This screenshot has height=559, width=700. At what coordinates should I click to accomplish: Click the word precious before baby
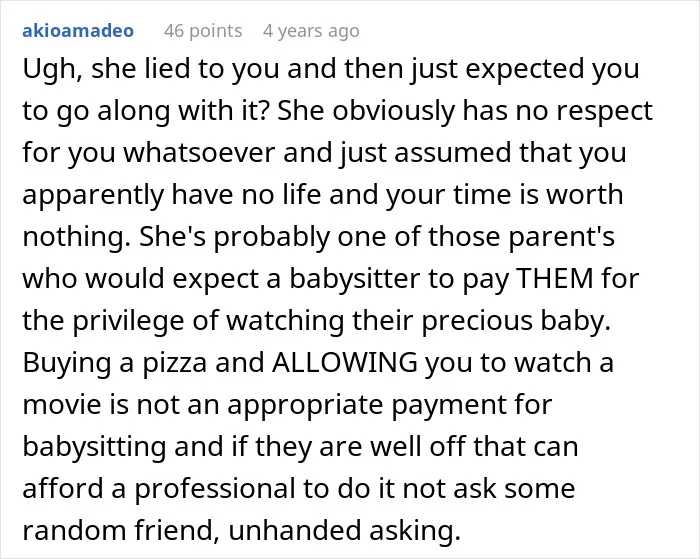click(x=477, y=322)
